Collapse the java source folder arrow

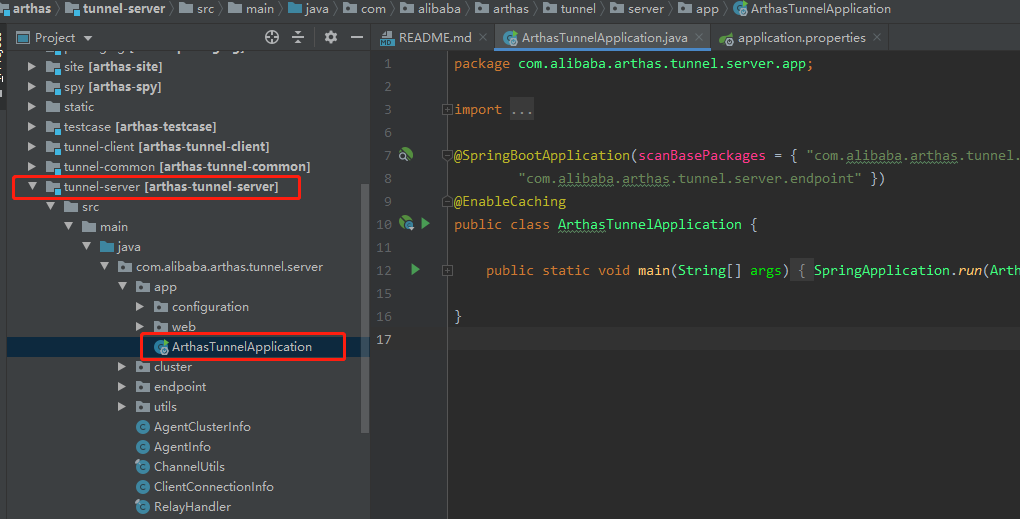[x=87, y=246]
